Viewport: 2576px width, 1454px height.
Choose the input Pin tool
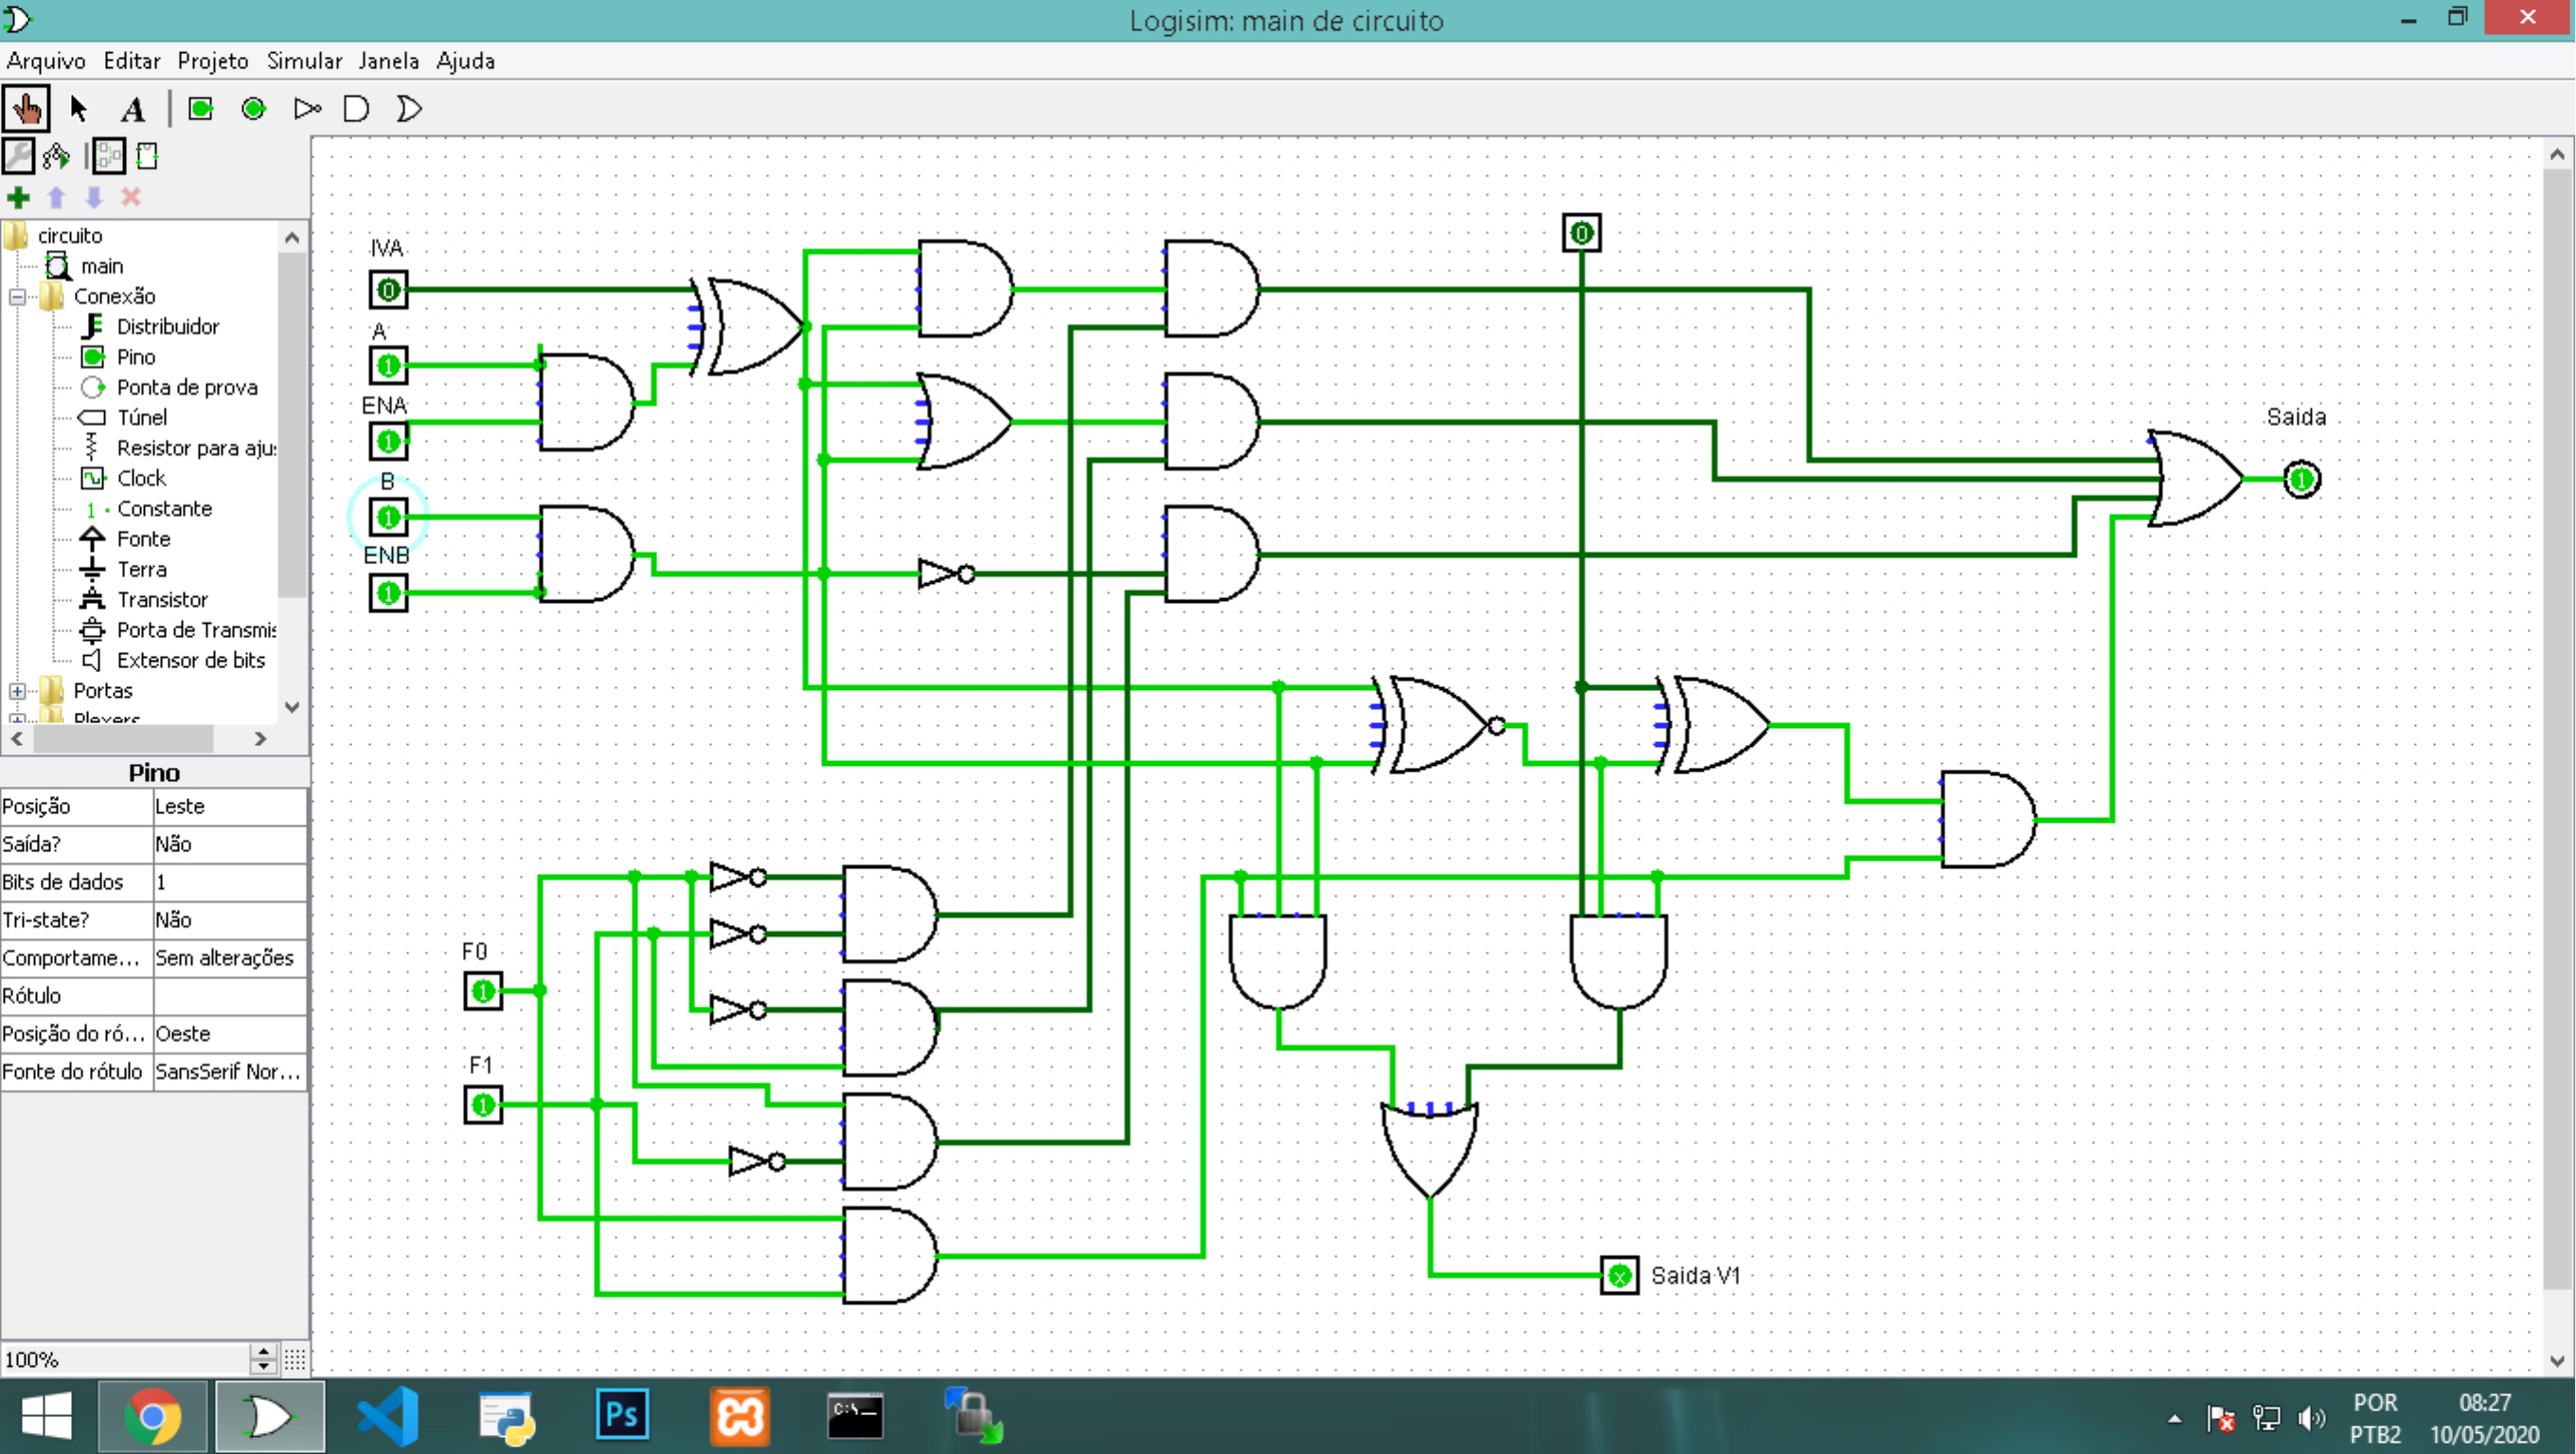pyautogui.click(x=201, y=108)
